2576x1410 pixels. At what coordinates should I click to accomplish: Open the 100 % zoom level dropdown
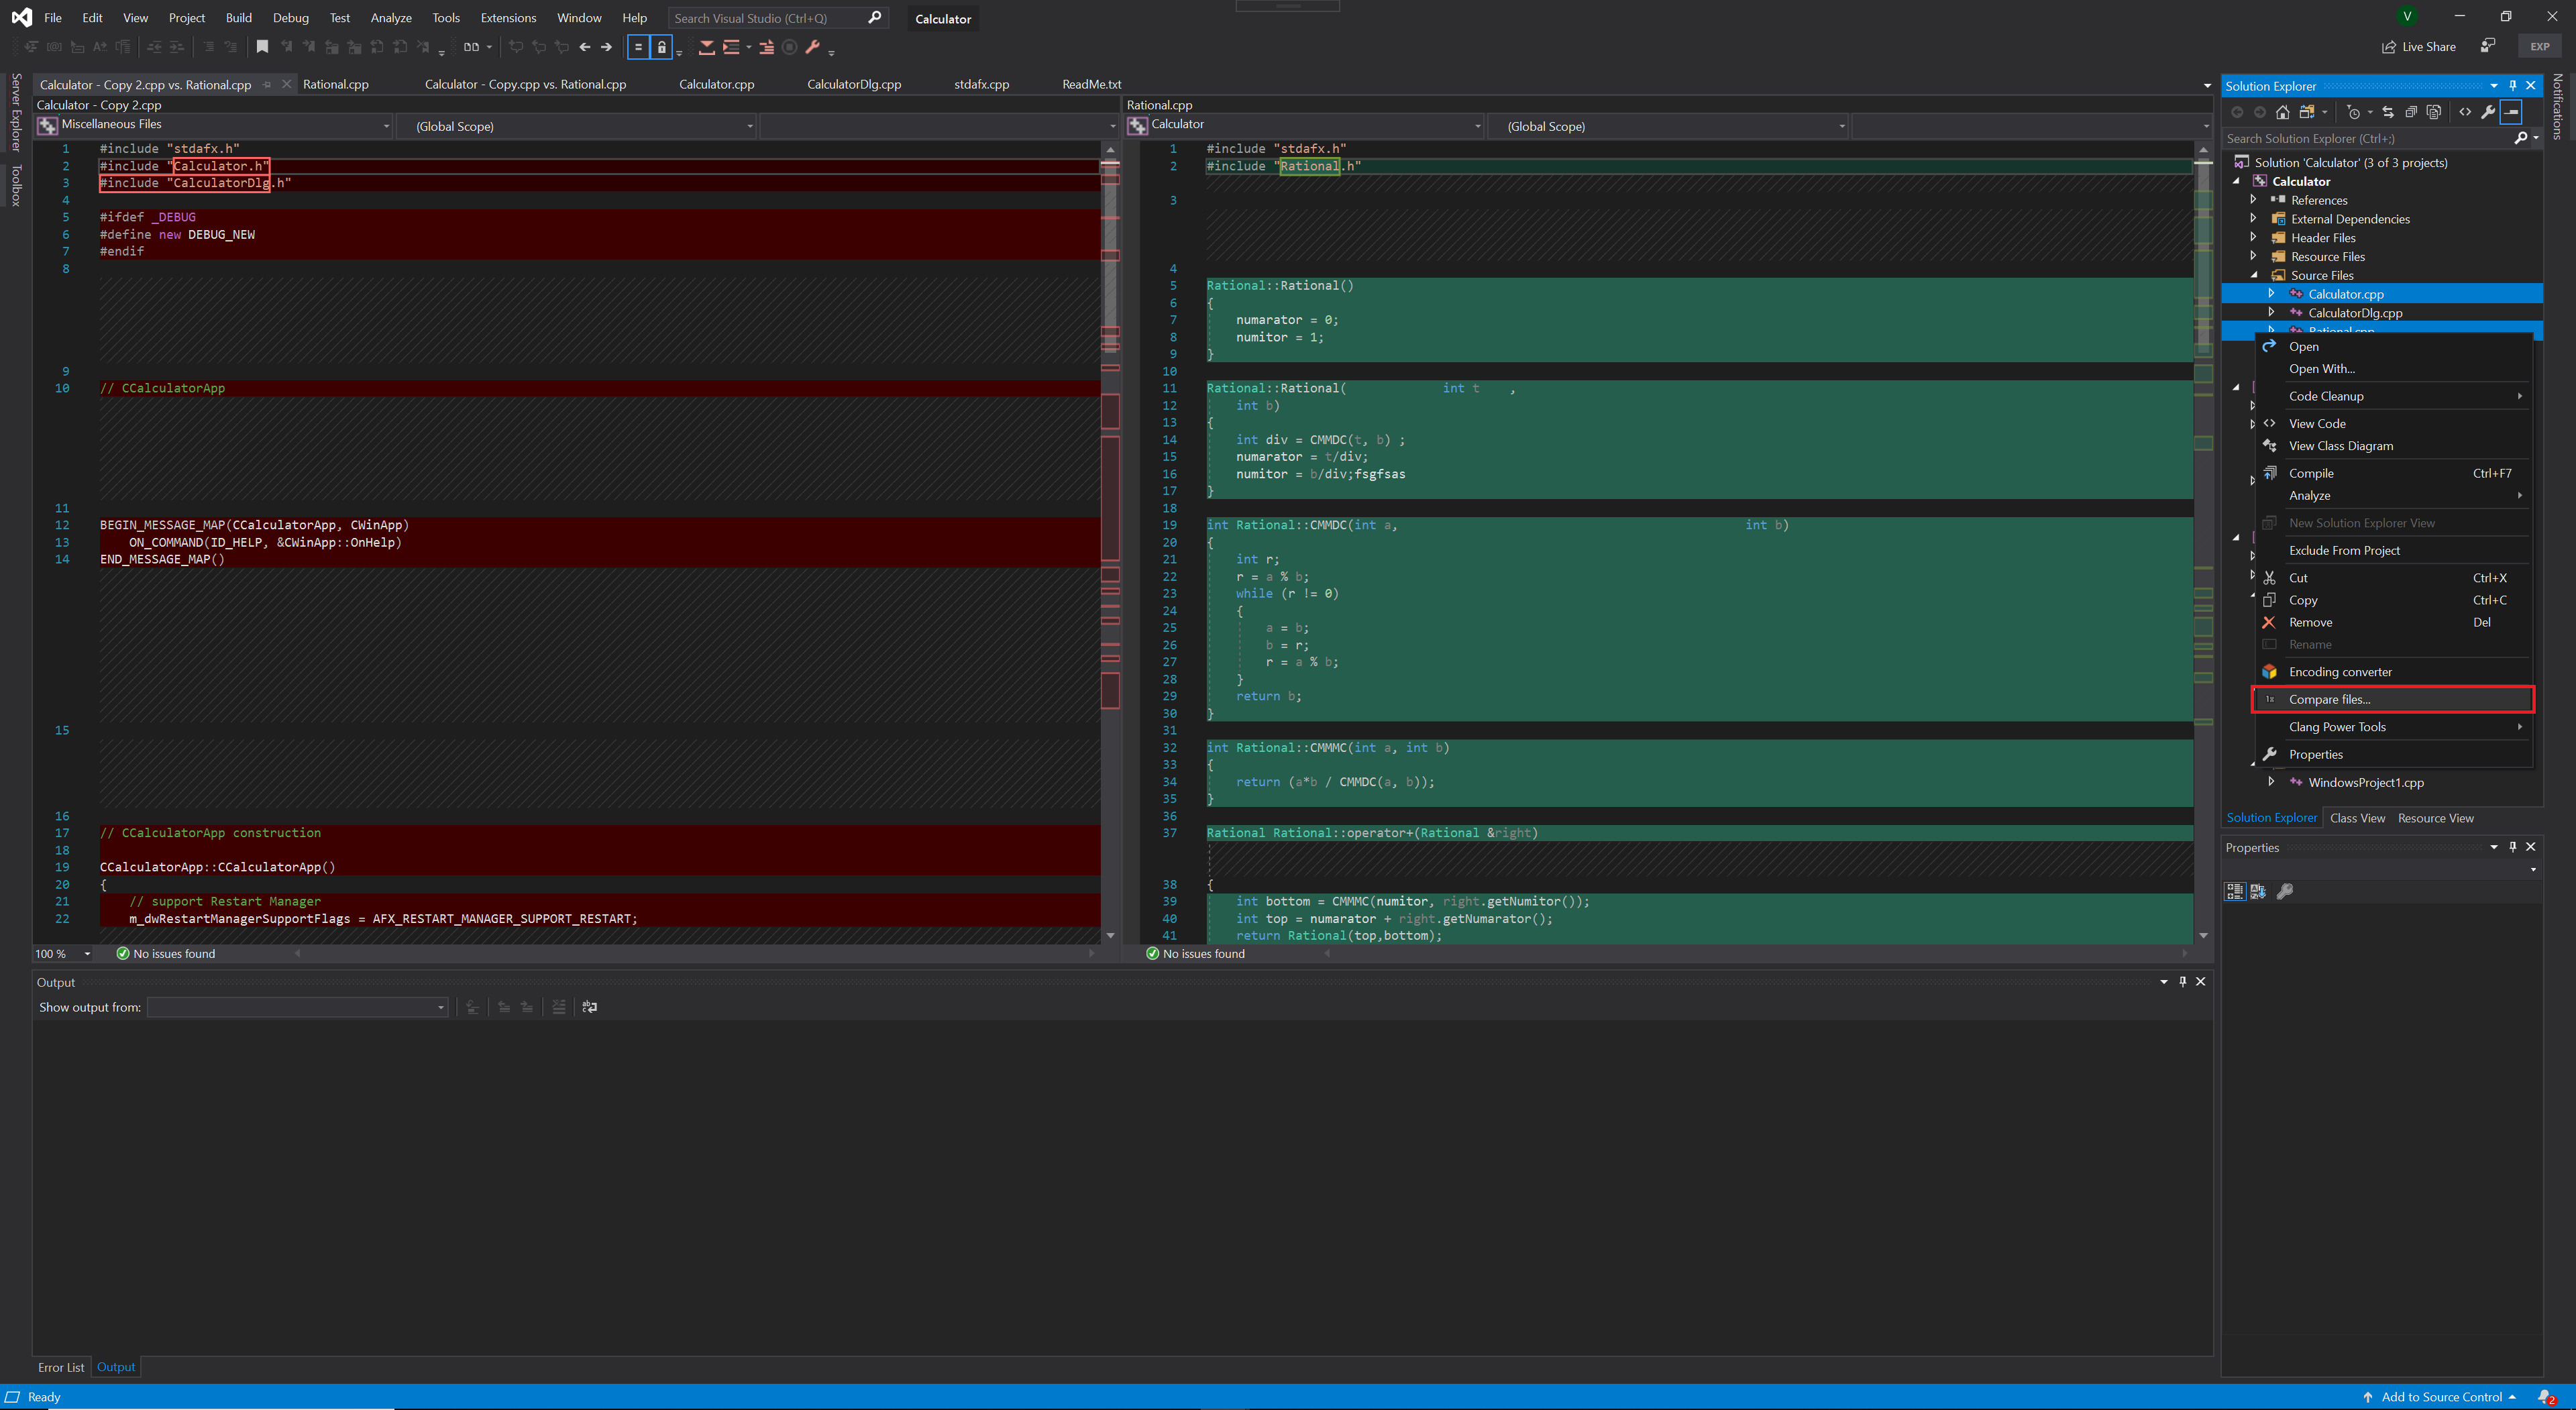87,954
